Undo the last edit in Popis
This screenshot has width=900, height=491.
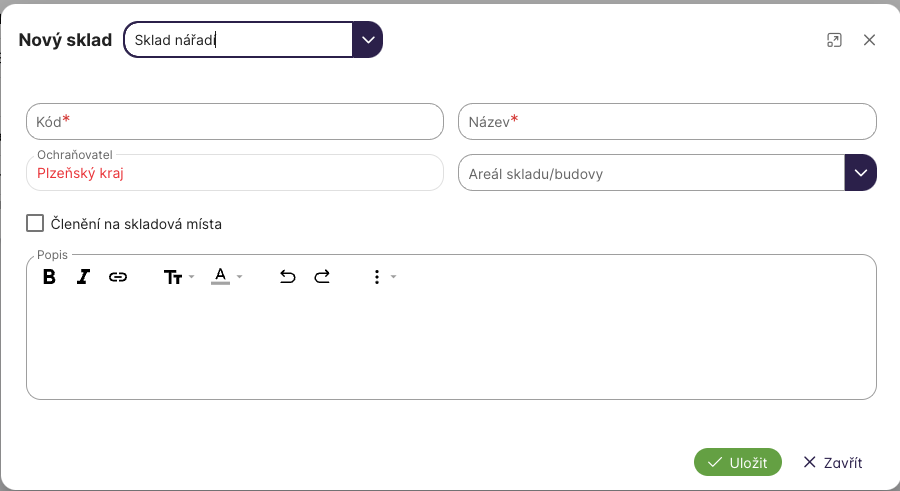click(288, 277)
